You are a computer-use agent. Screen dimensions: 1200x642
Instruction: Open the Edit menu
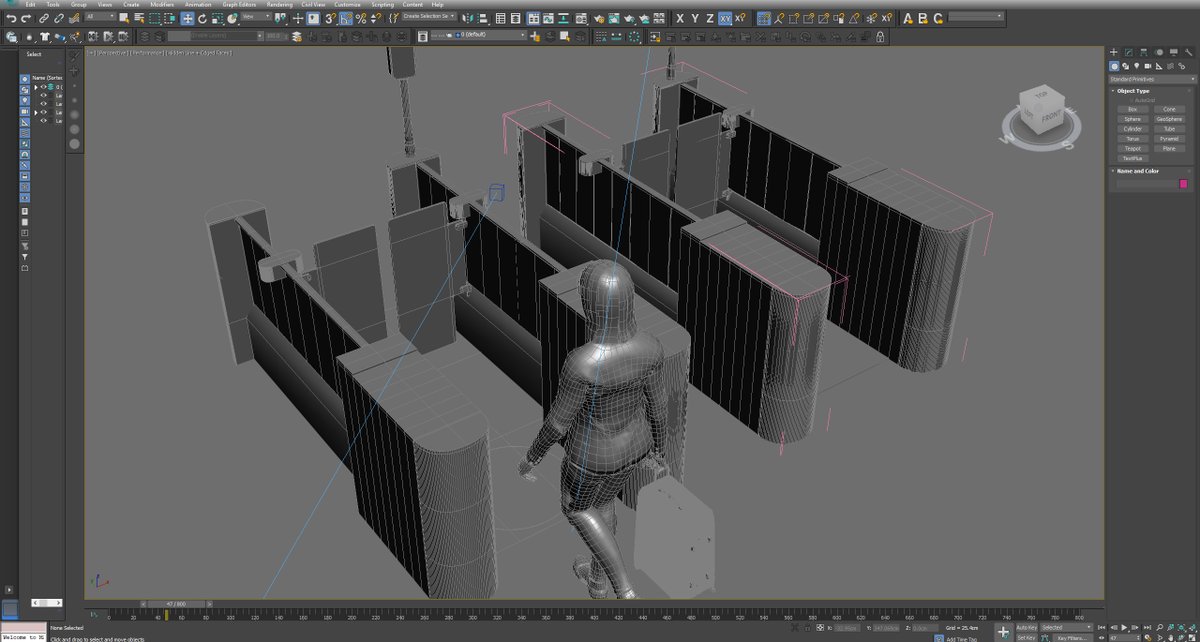[x=31, y=4]
